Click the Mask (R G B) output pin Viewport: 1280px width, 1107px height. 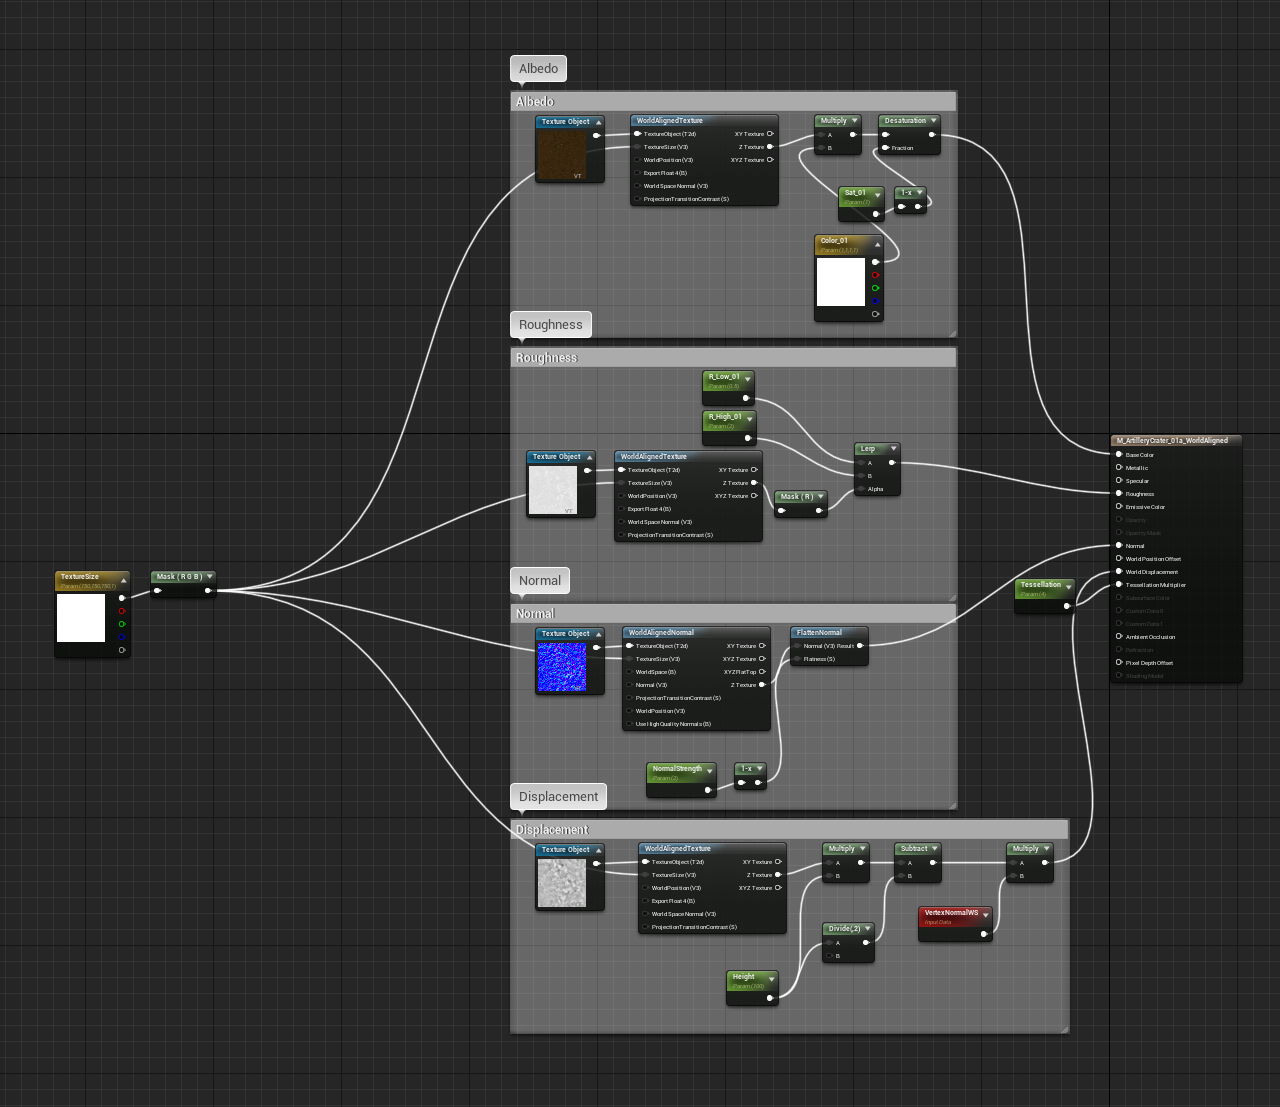coord(208,590)
